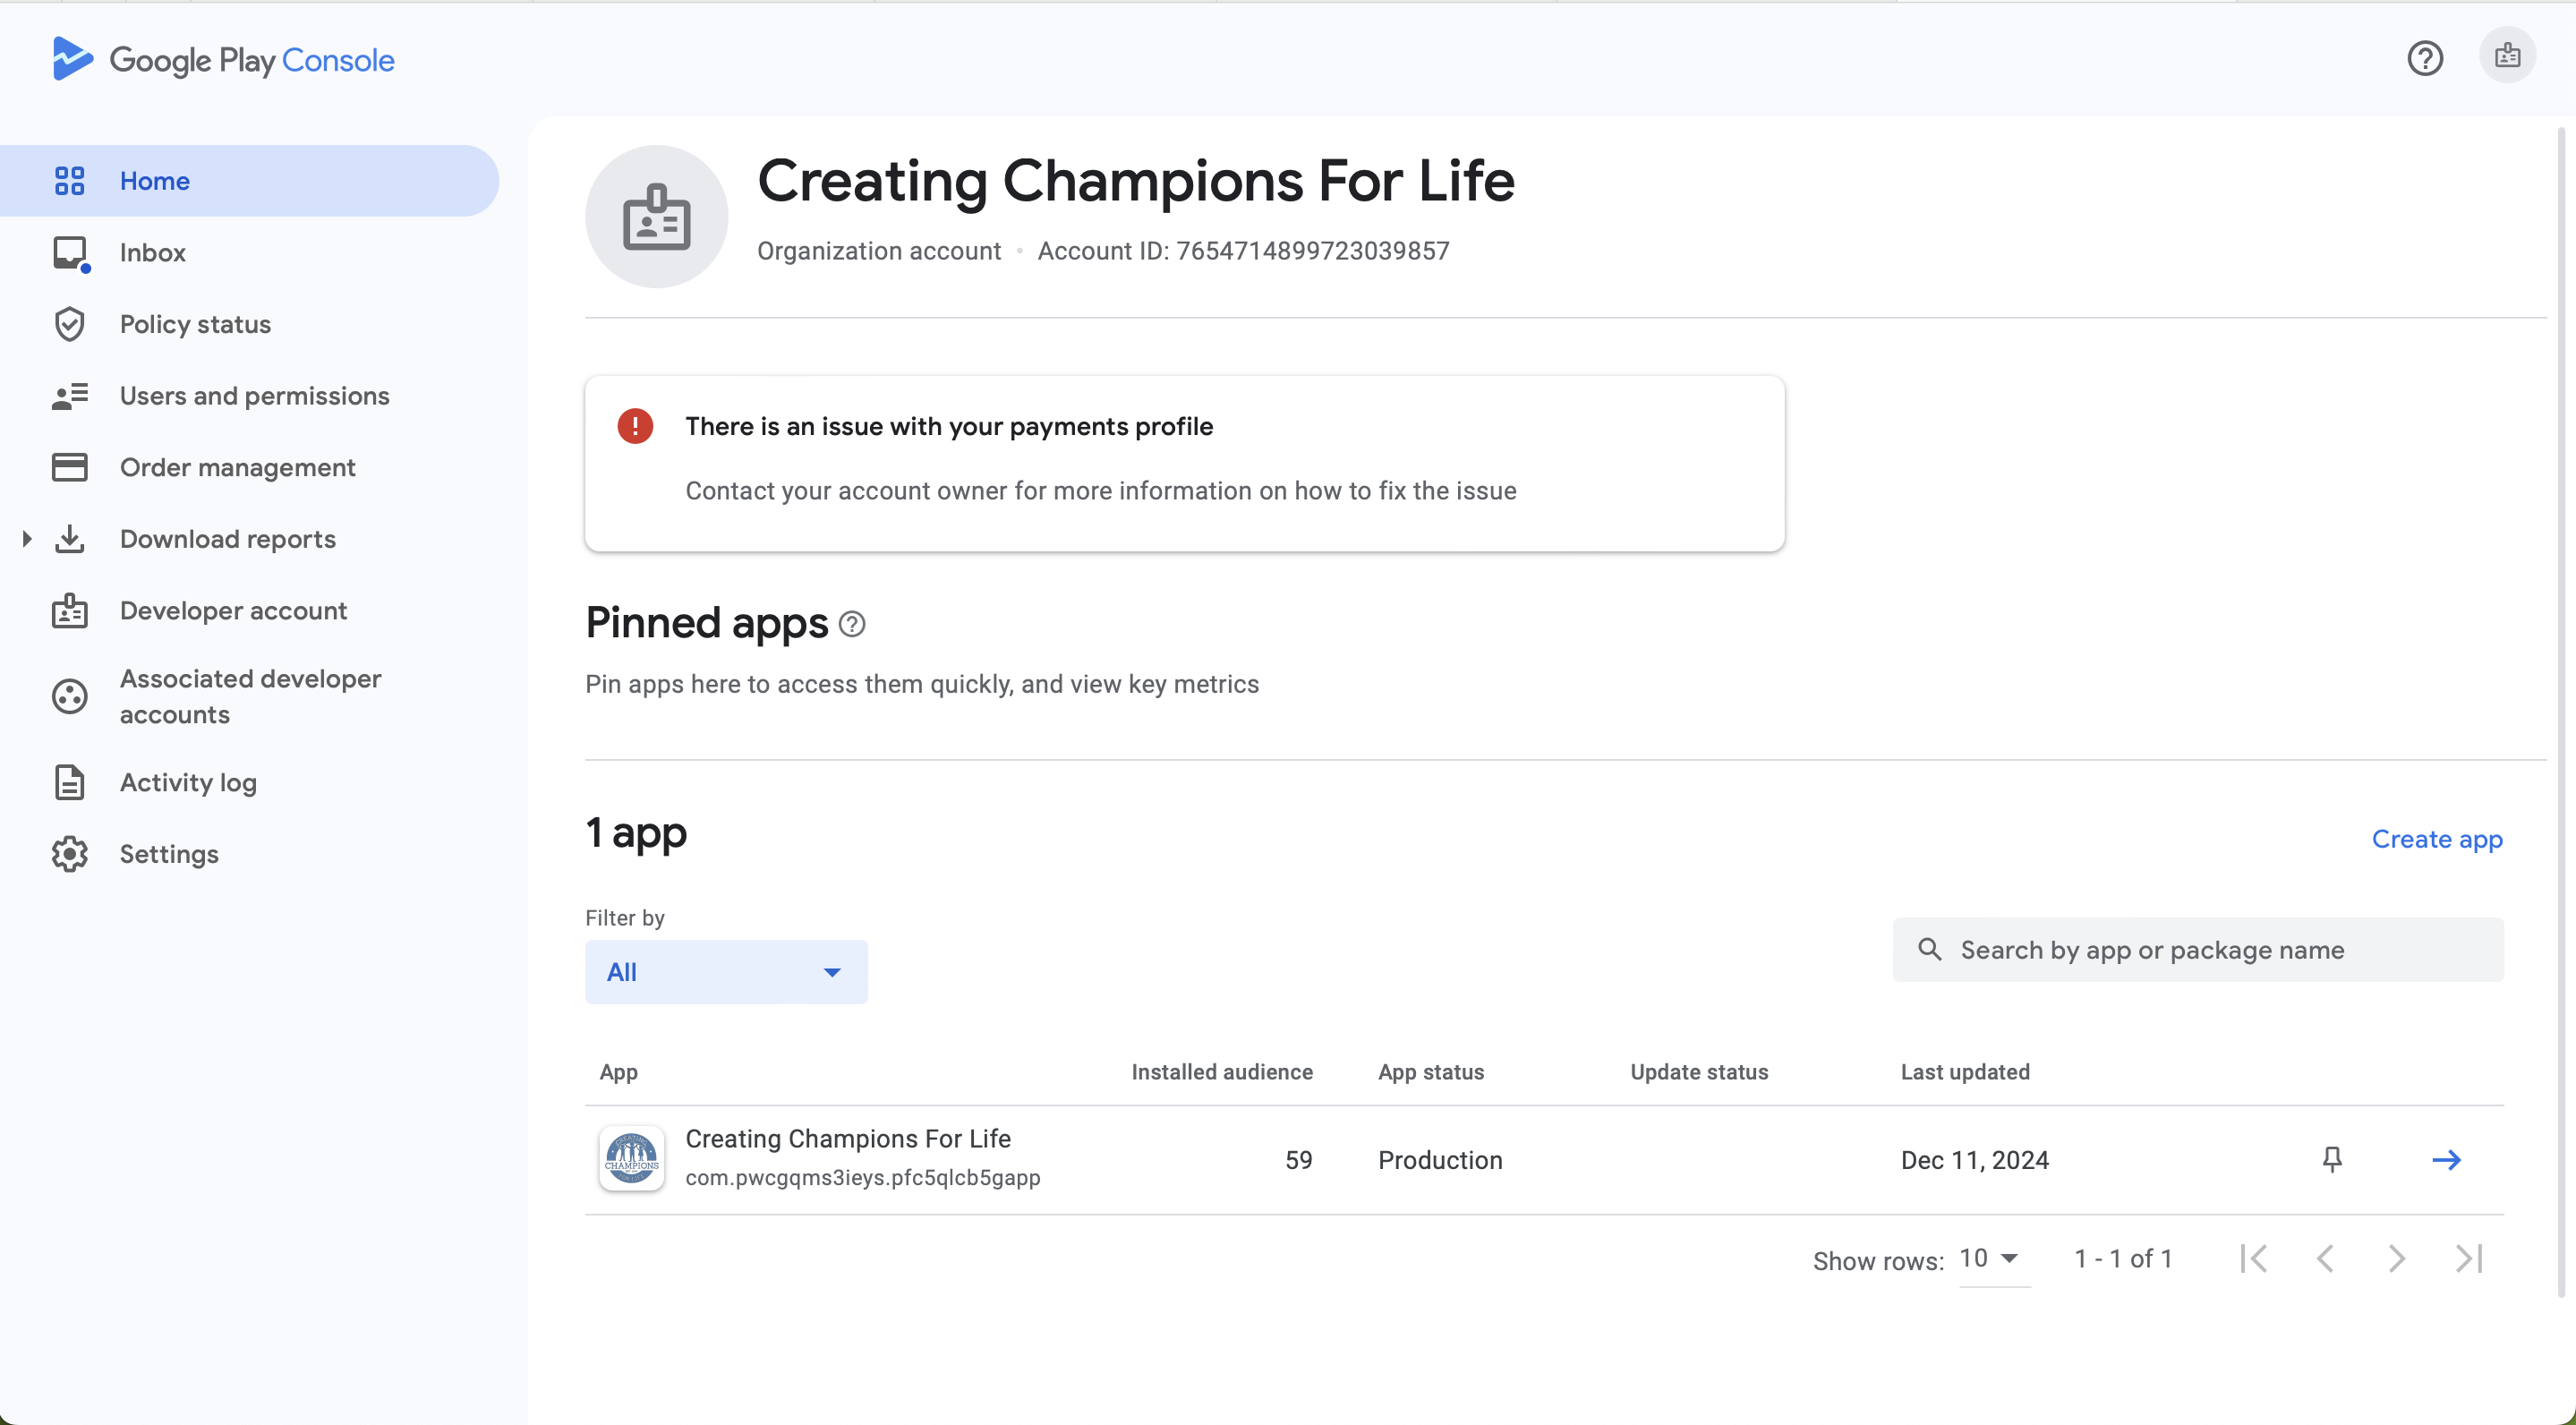The height and width of the screenshot is (1425, 2576).
Task: Jump to the last page of apps
Action: (2469, 1258)
